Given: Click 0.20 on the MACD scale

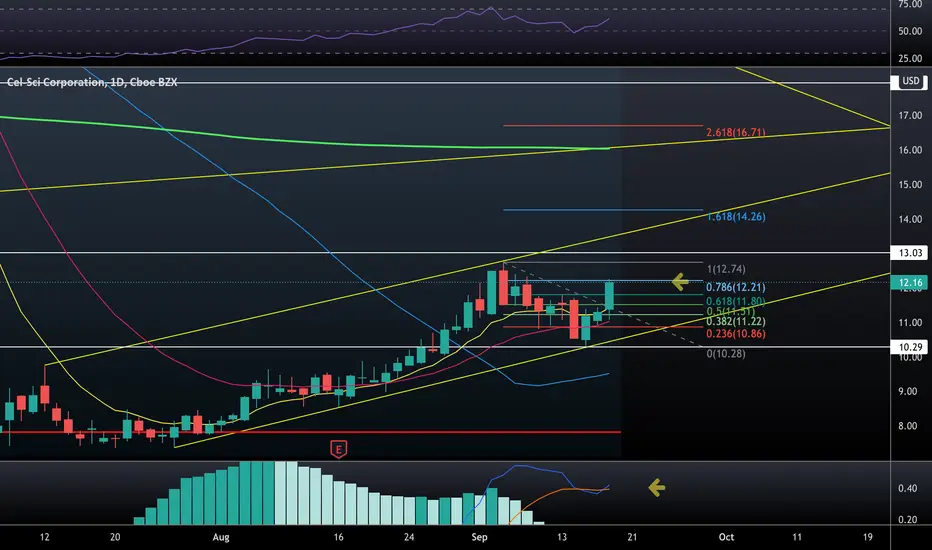Looking at the screenshot, I should tap(908, 519).
